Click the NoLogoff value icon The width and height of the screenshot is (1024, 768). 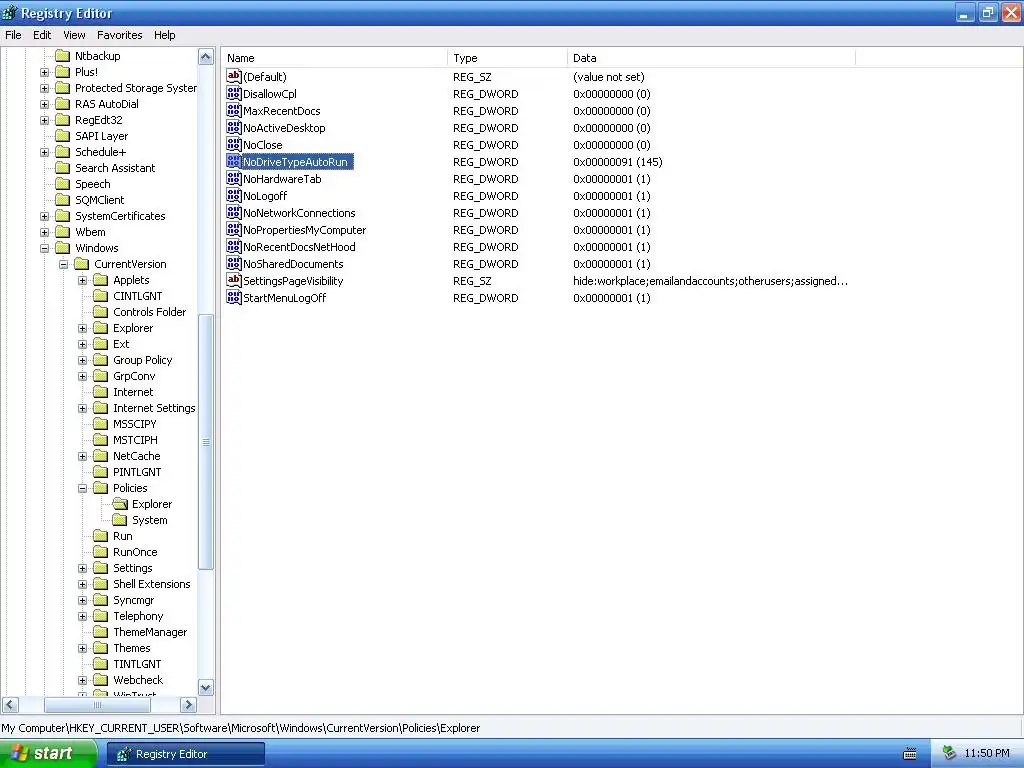(234, 195)
